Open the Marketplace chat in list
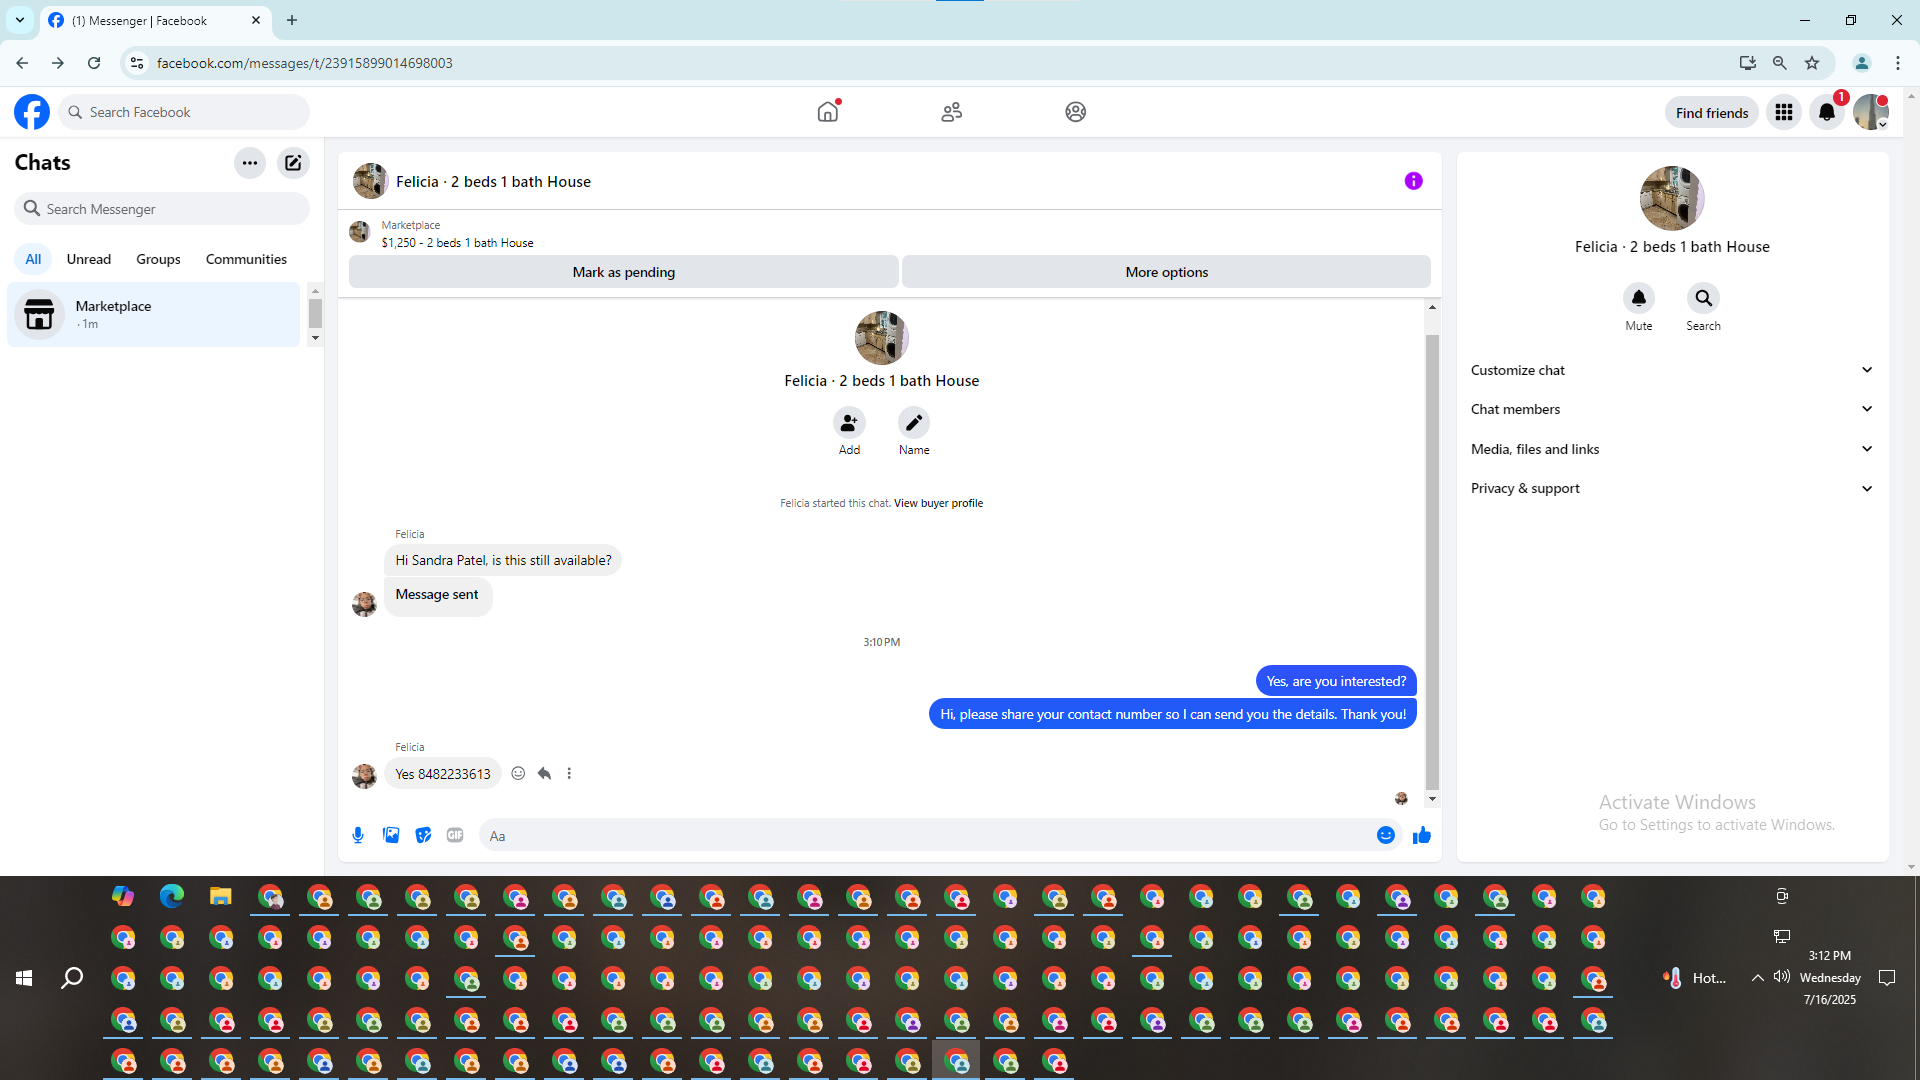 coord(154,314)
